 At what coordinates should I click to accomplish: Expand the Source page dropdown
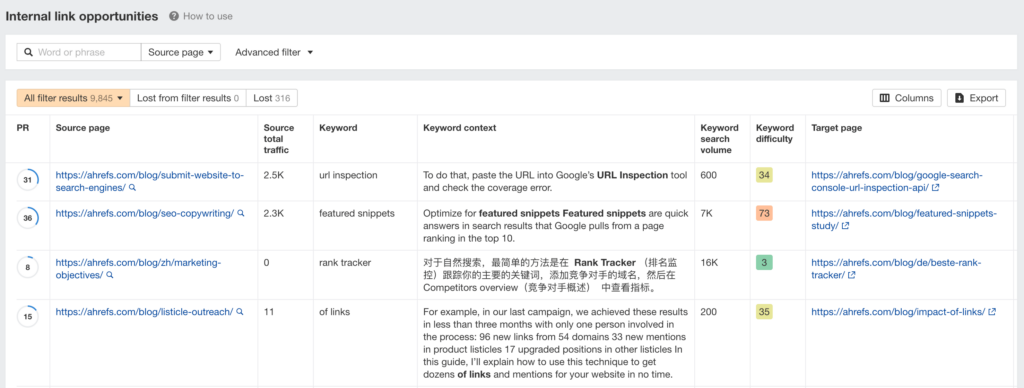[x=181, y=52]
